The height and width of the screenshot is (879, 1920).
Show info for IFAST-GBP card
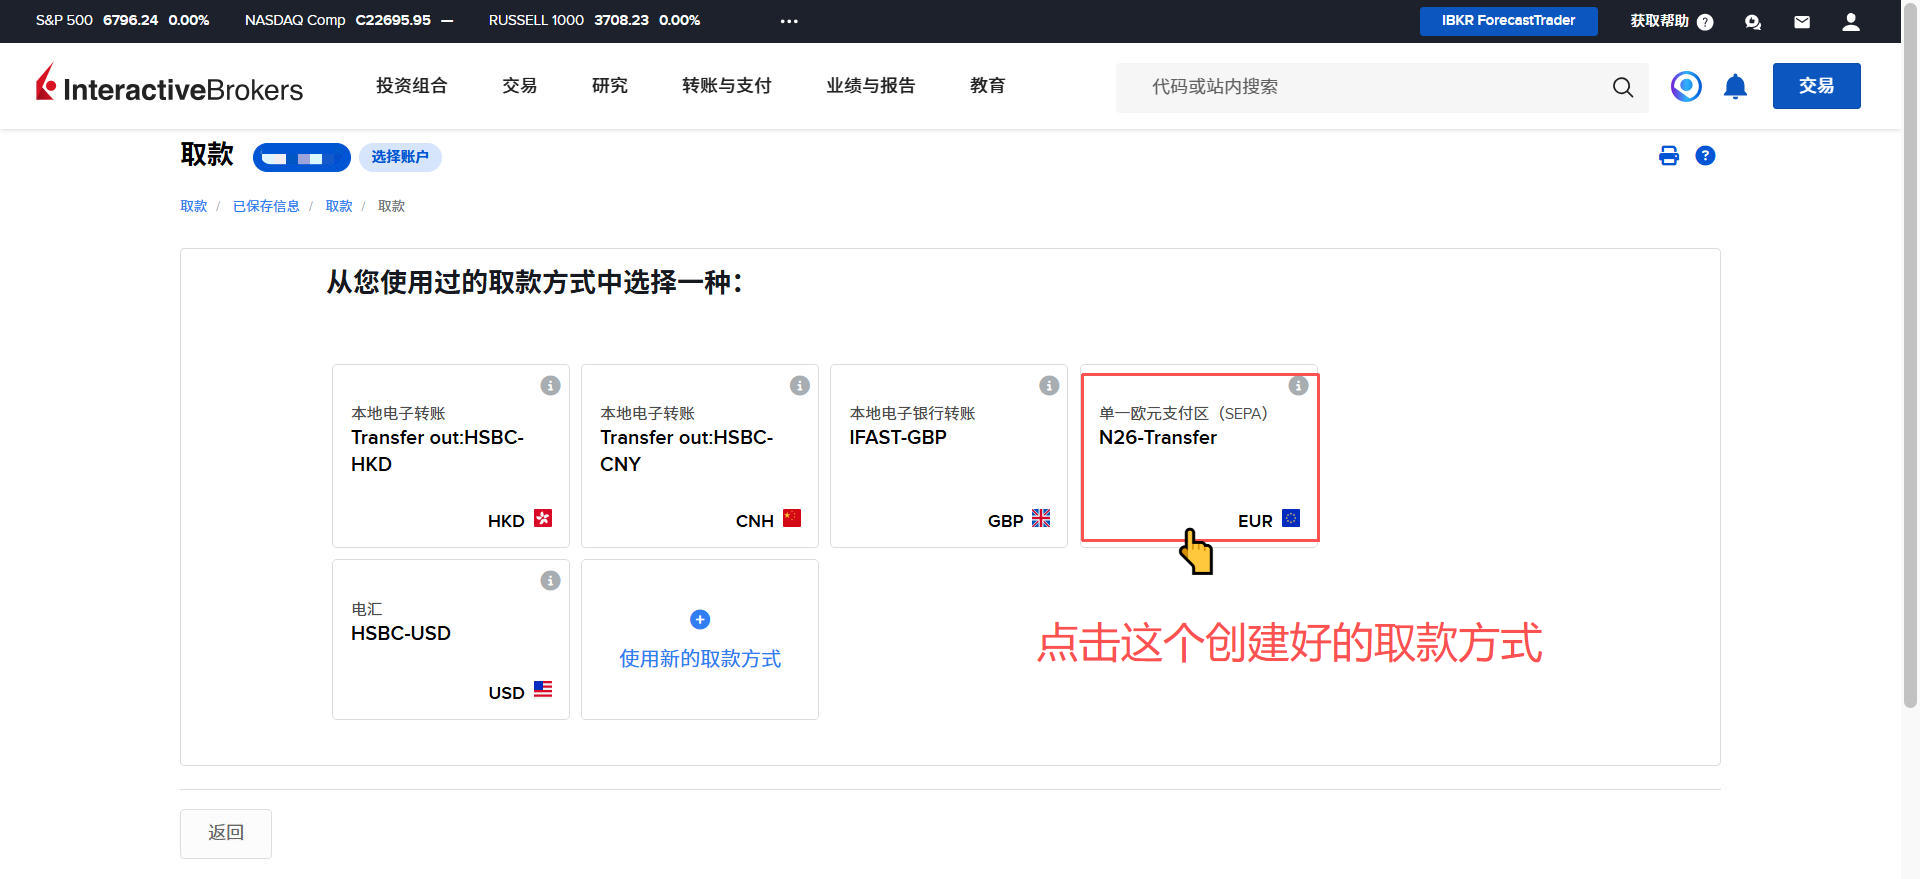tap(1048, 386)
